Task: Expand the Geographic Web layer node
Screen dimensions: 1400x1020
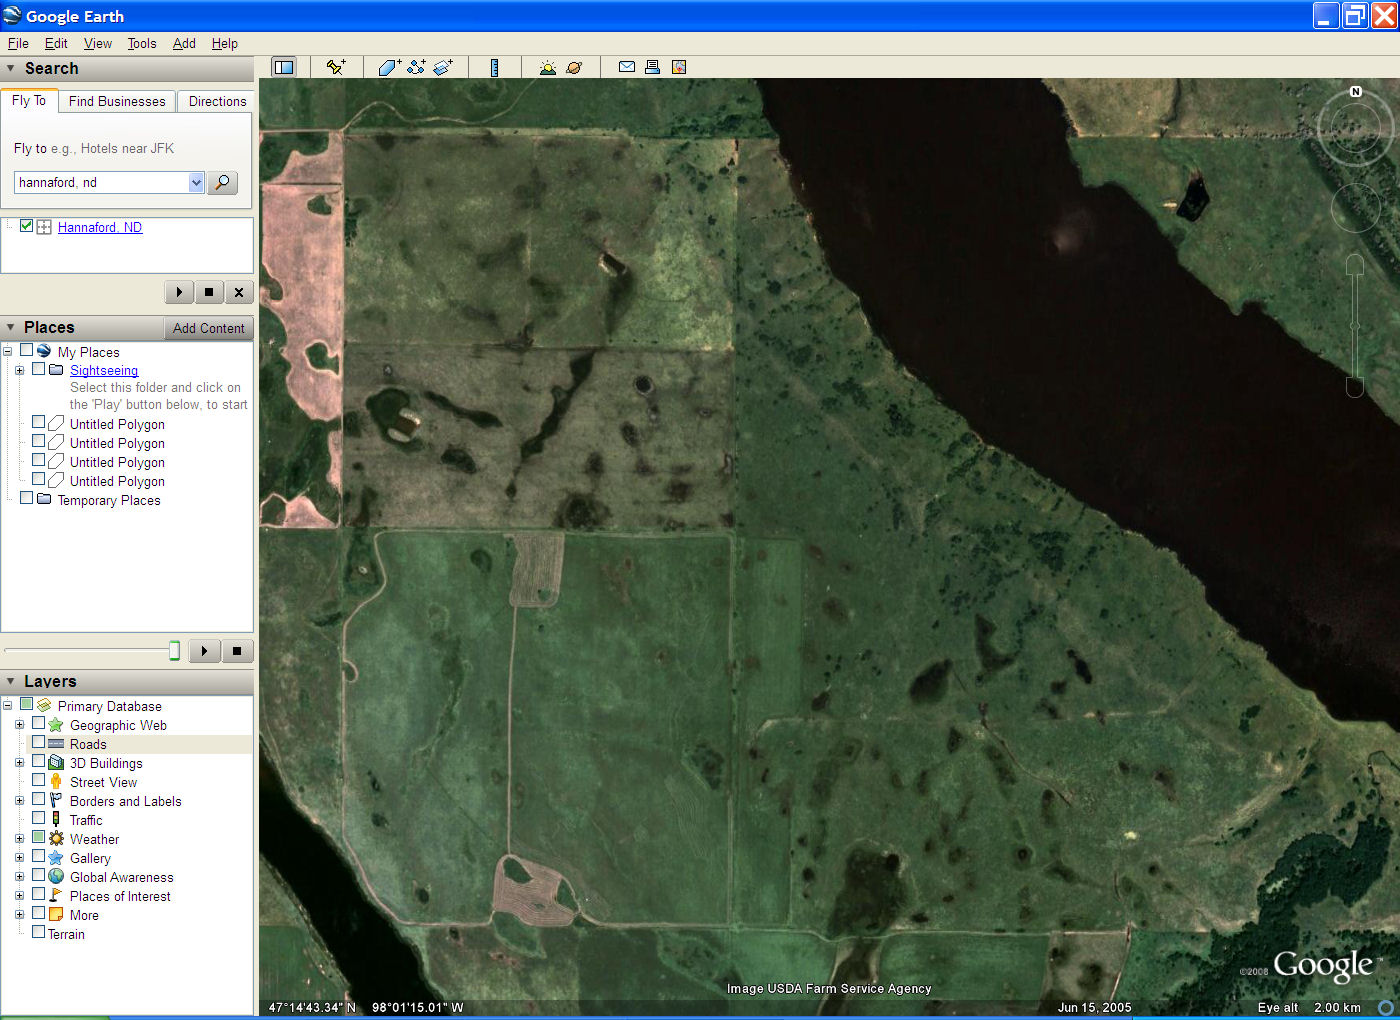Action: coord(19,724)
